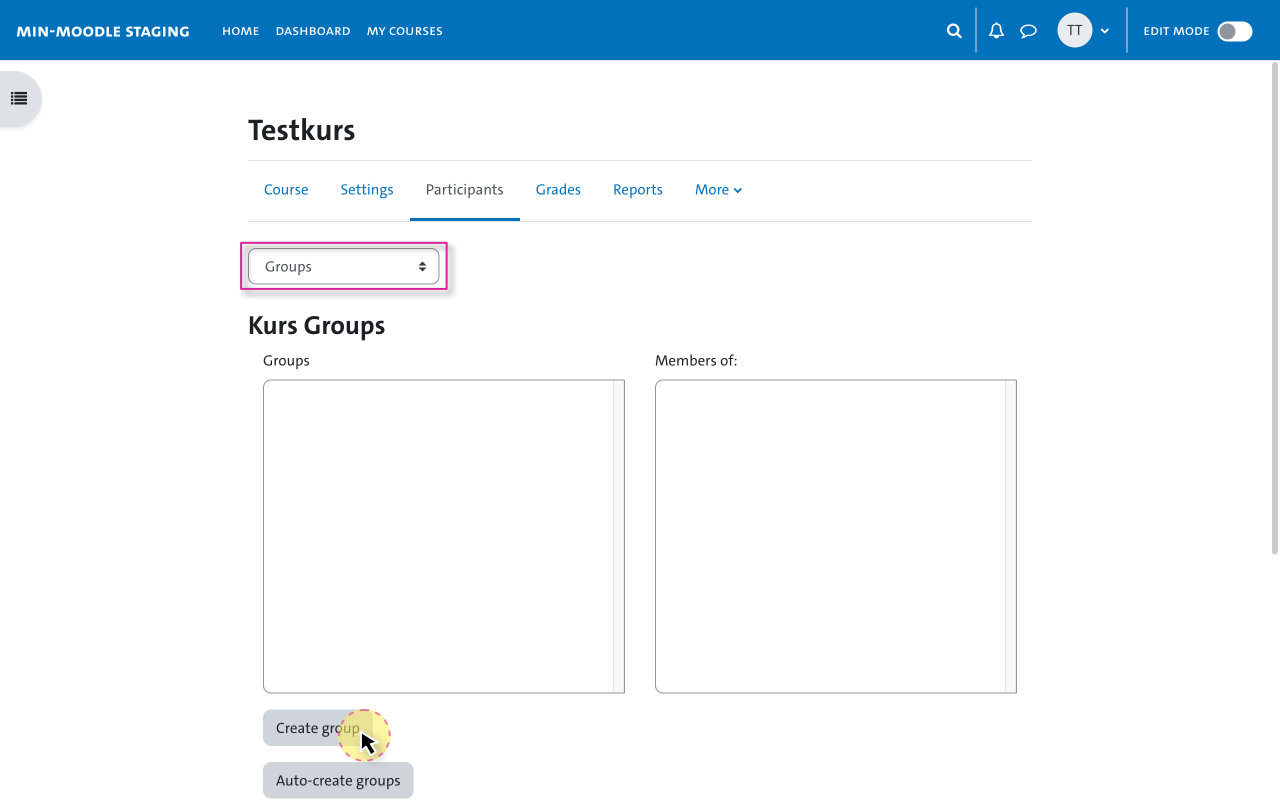Open the Groups dropdown selector

click(x=344, y=267)
